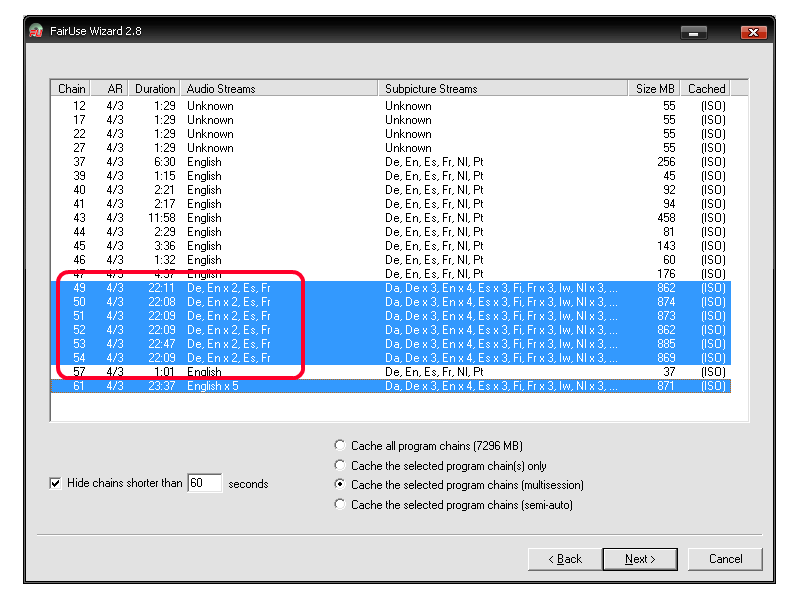Sort by the AR column header
The width and height of the screenshot is (800, 600).
coord(110,89)
